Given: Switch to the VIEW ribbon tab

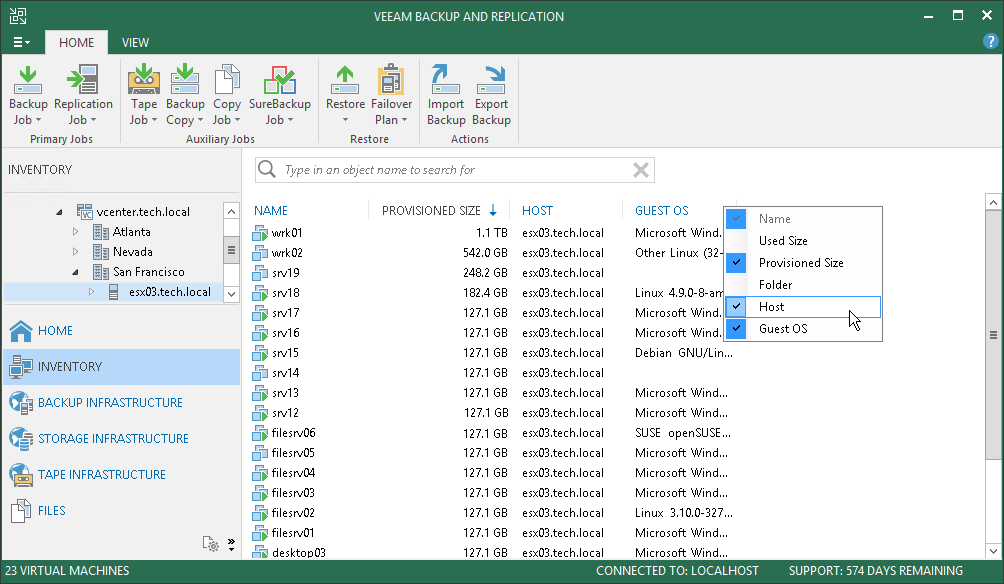Looking at the screenshot, I should click(x=135, y=43).
